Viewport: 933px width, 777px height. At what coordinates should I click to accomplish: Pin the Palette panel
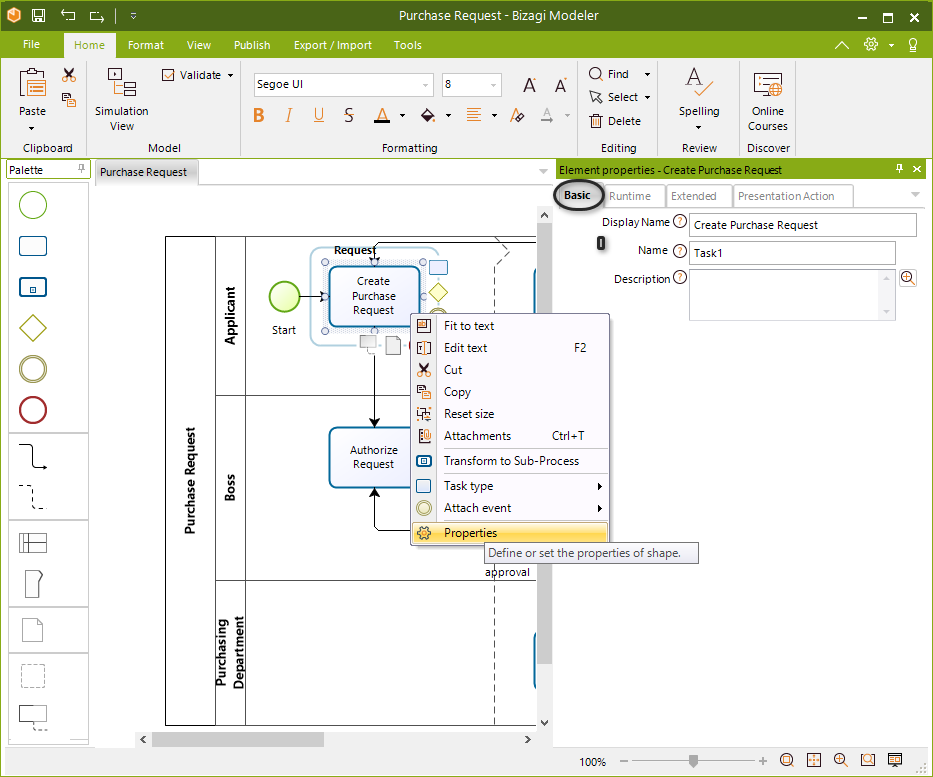point(82,169)
